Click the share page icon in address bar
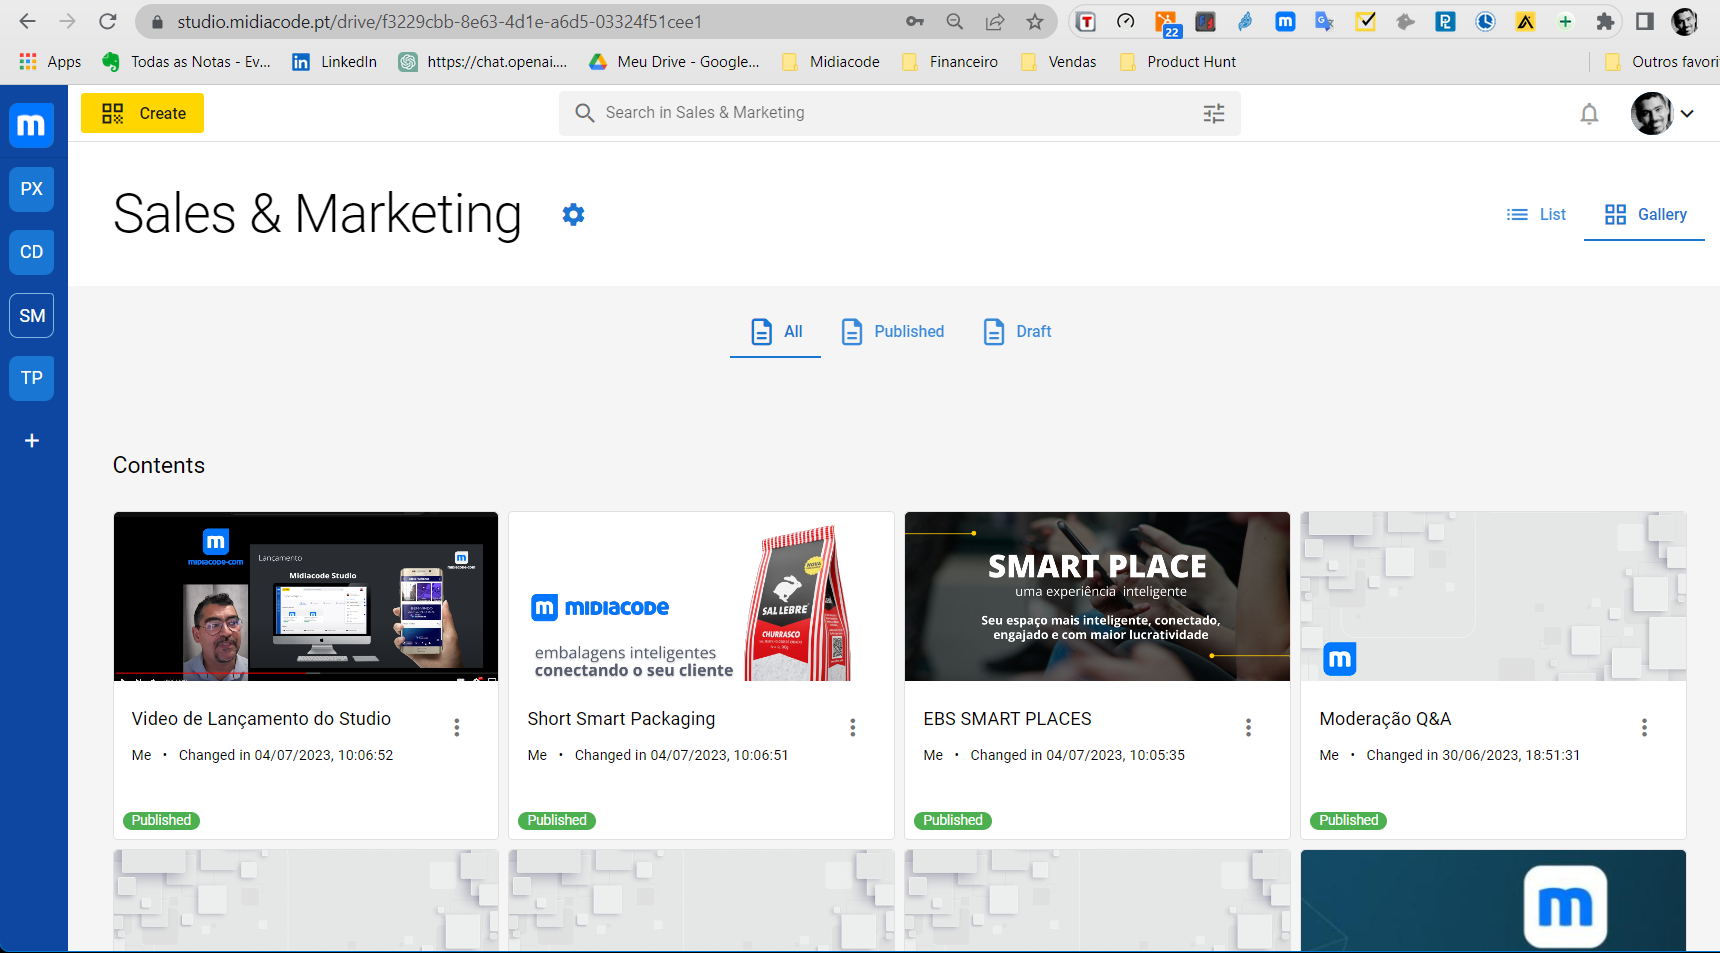The width and height of the screenshot is (1720, 953). click(995, 21)
